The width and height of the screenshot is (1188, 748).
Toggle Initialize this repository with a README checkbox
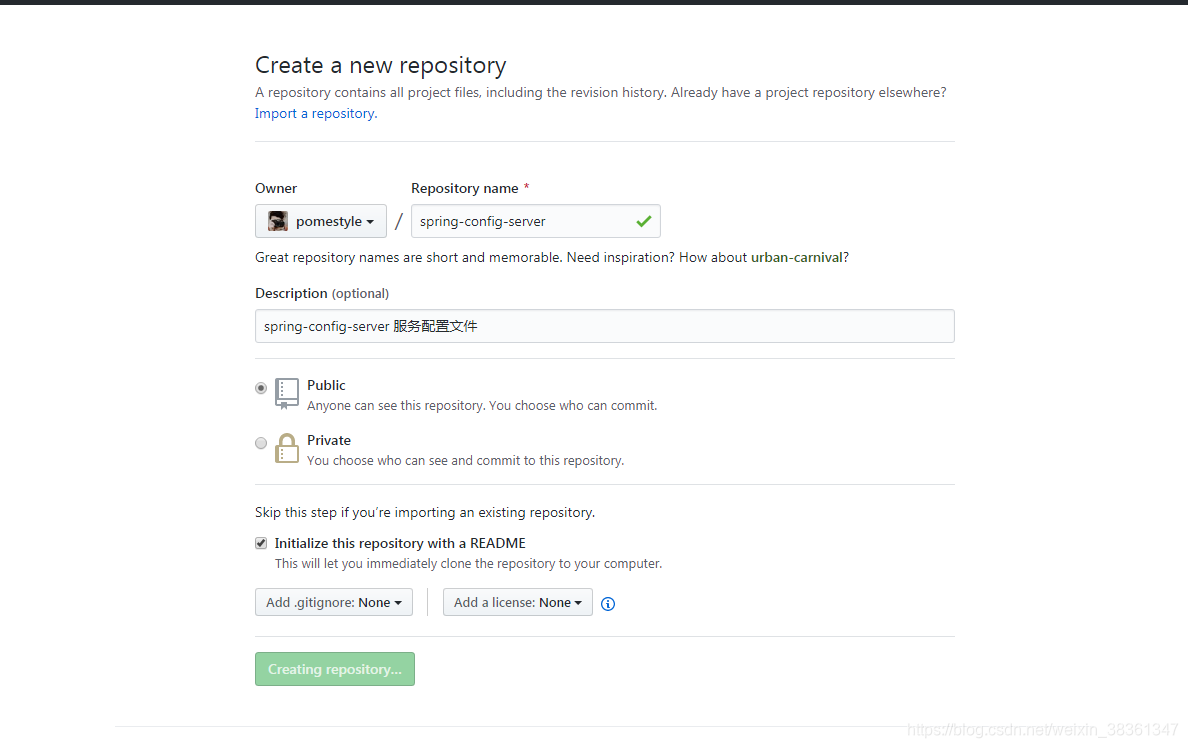[x=261, y=543]
